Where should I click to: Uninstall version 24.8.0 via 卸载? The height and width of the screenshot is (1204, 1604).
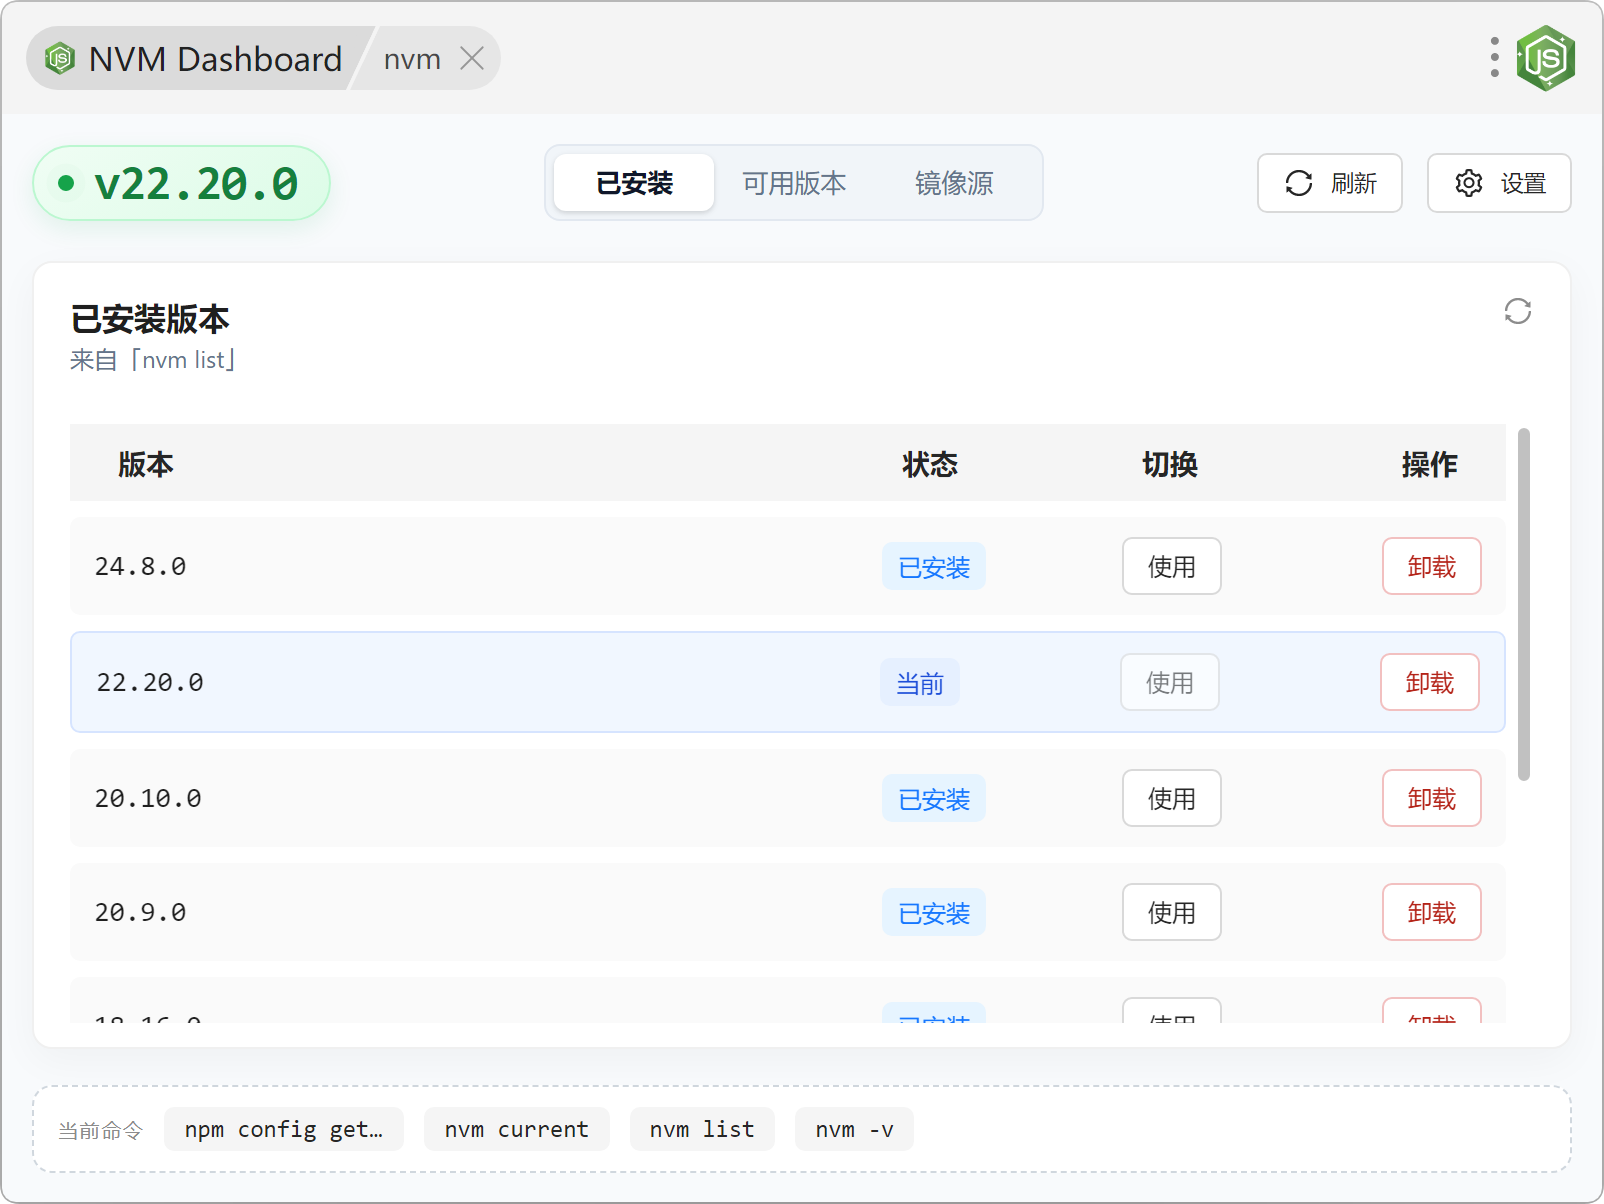[x=1430, y=567]
